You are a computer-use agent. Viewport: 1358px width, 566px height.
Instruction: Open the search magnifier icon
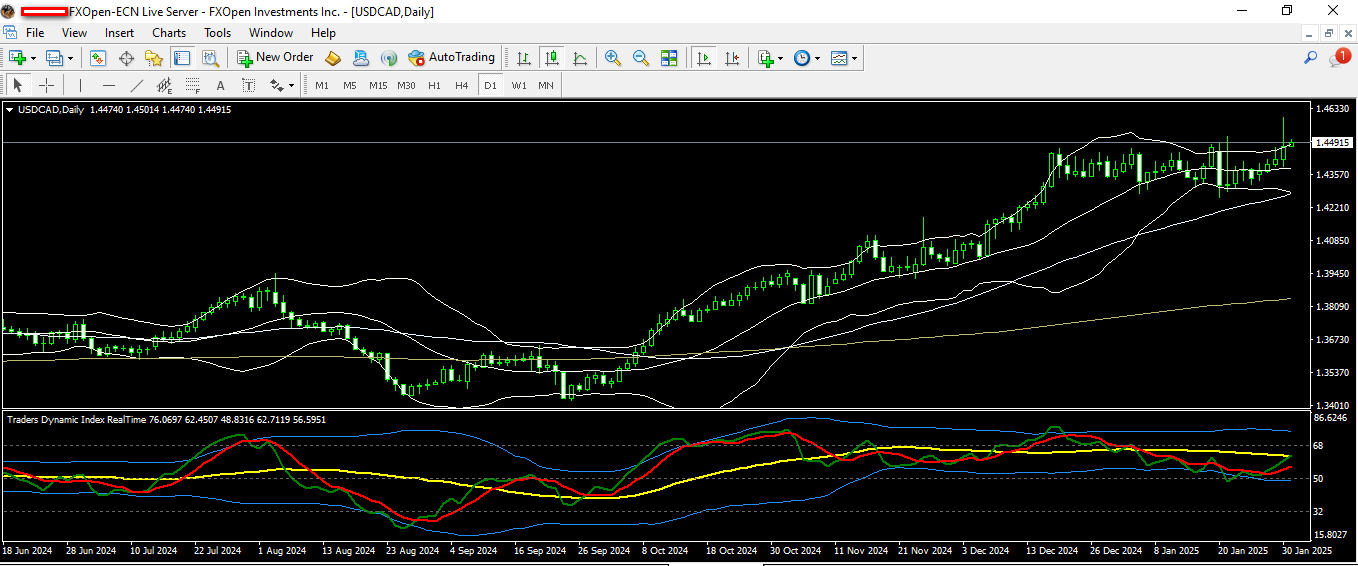point(1310,58)
